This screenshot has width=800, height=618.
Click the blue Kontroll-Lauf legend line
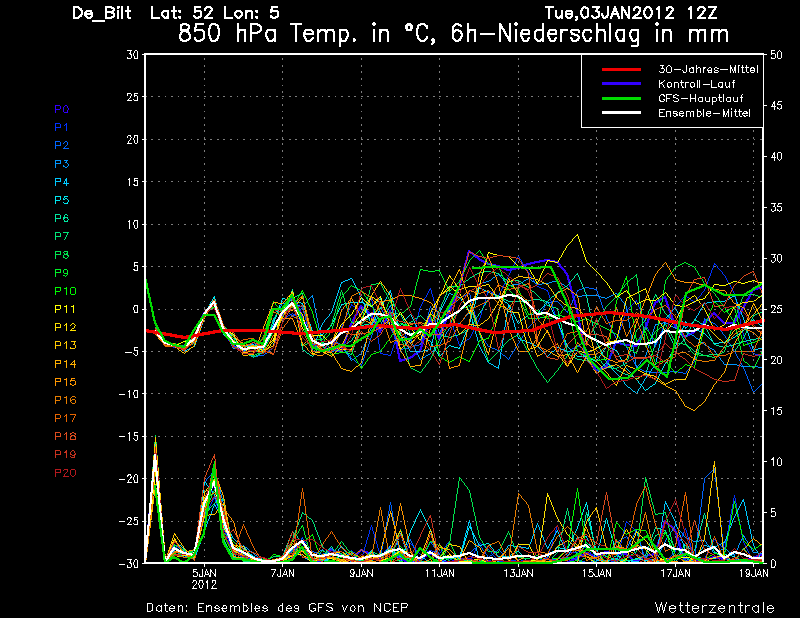(x=621, y=84)
